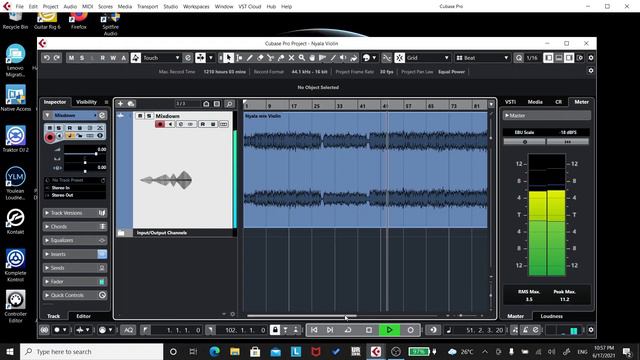Image resolution: width=640 pixels, height=360 pixels.
Task: Click the Redo arrow in Cubase toolbar
Action: coord(57,58)
